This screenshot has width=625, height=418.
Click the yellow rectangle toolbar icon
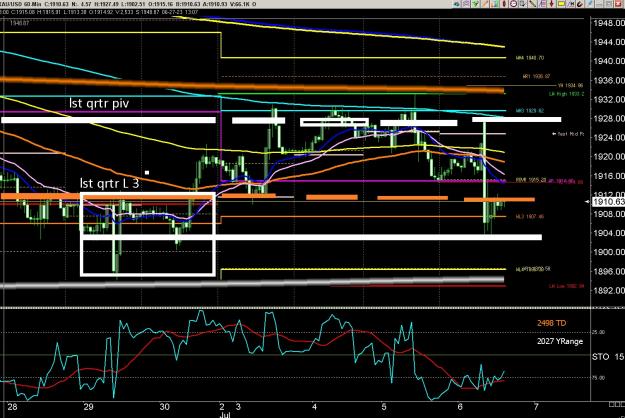561,4
